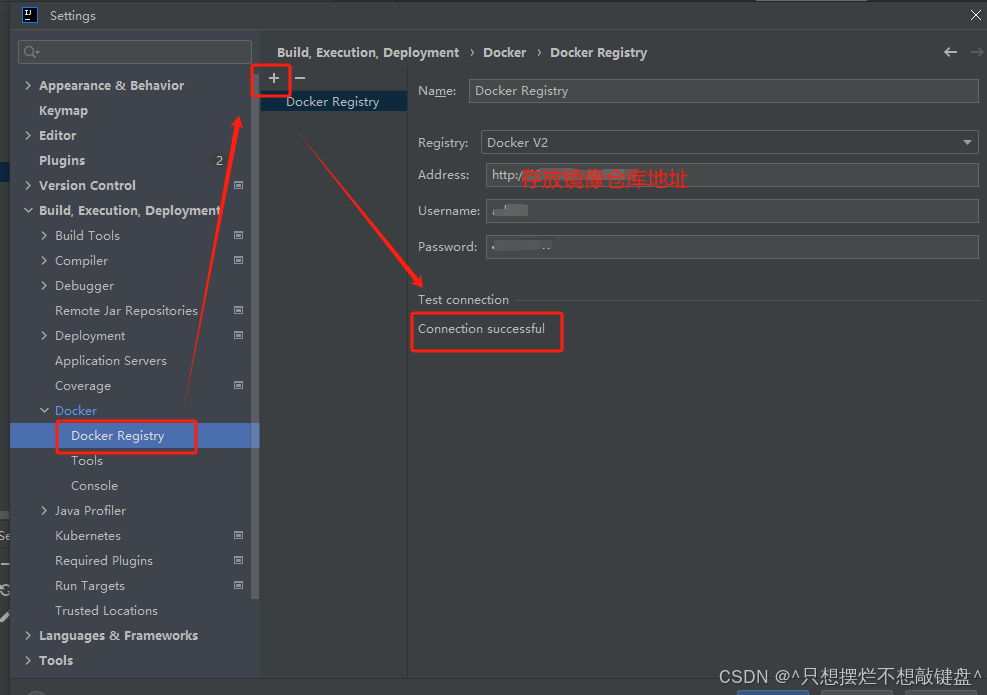Image resolution: width=987 pixels, height=695 pixels.
Task: Expand the Debugger node
Action: tap(44, 285)
